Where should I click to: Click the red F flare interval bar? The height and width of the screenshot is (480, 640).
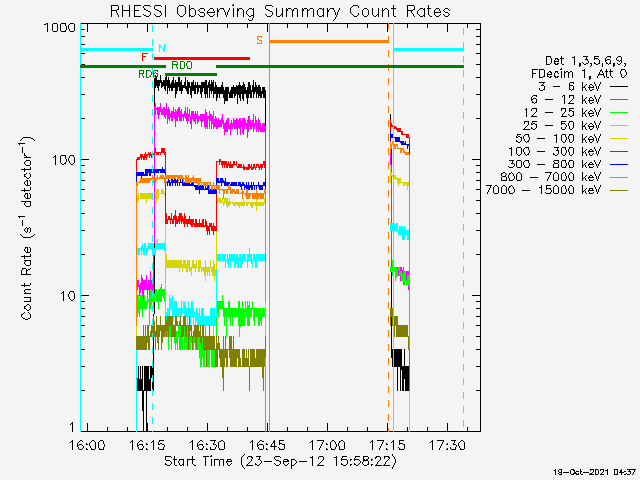click(x=202, y=58)
